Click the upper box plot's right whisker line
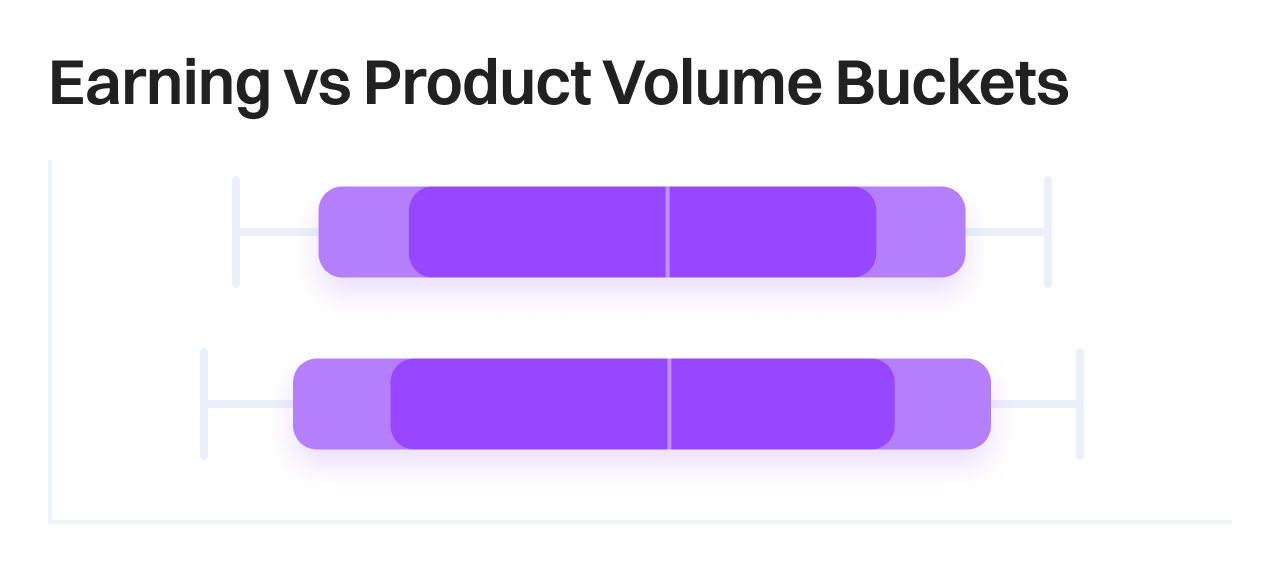The width and height of the screenshot is (1280, 572). click(x=1006, y=232)
